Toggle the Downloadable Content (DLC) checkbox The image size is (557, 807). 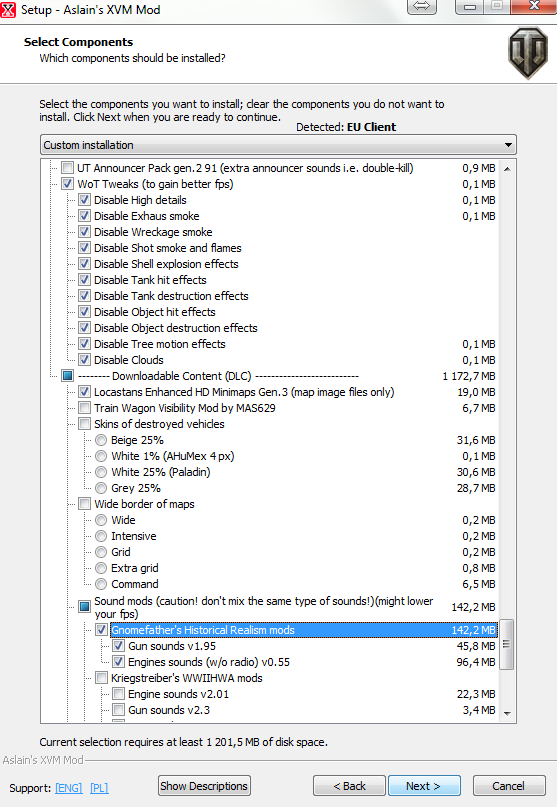tap(67, 375)
